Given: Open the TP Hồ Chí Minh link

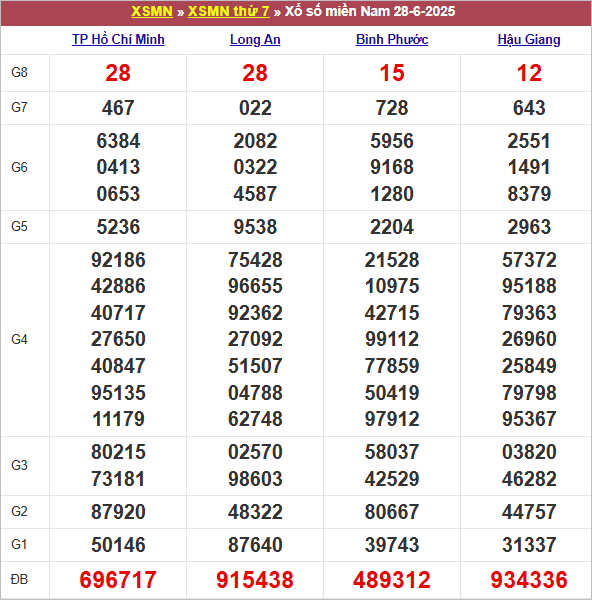Looking at the screenshot, I should click(118, 39).
